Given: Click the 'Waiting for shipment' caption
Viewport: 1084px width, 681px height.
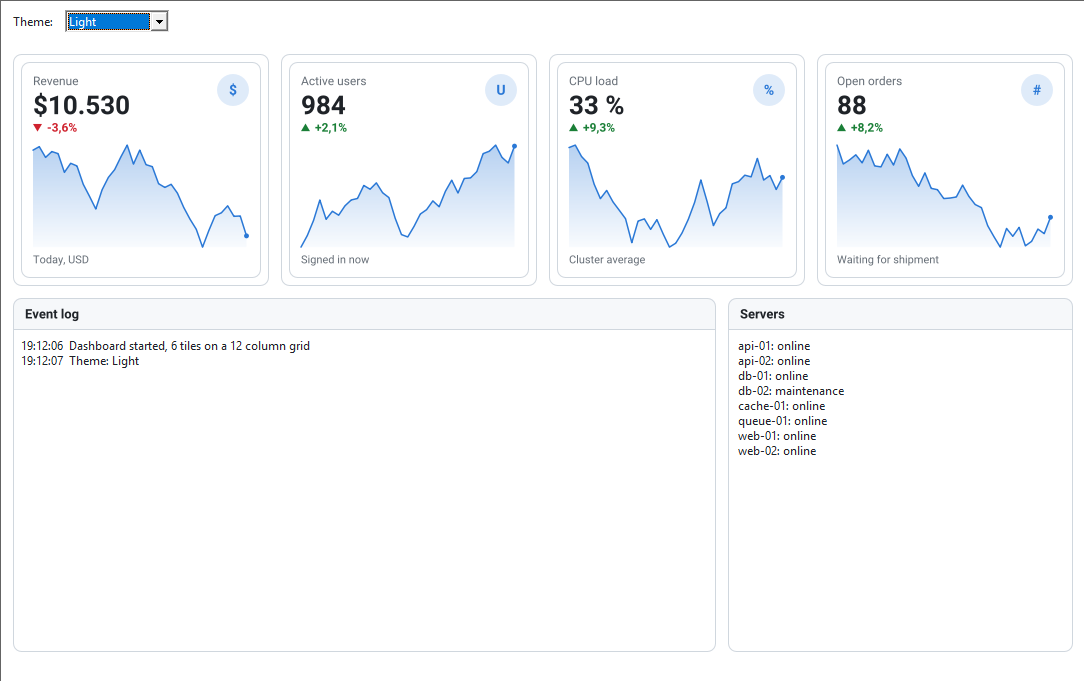Looking at the screenshot, I should click(x=888, y=259).
